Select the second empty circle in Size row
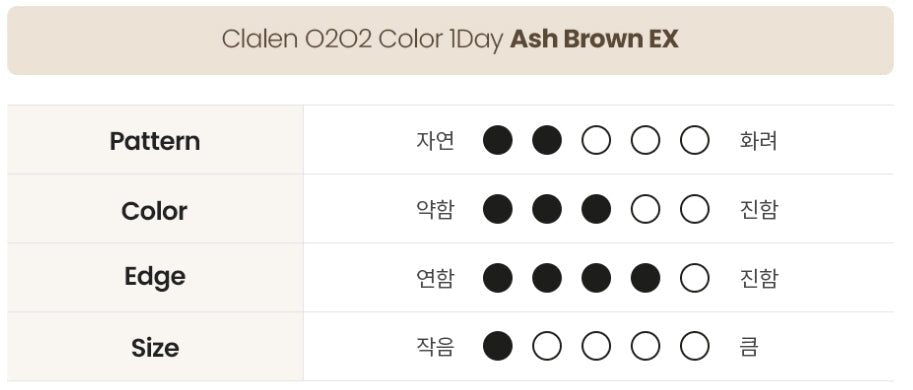This screenshot has height=390, width=913. pos(547,346)
